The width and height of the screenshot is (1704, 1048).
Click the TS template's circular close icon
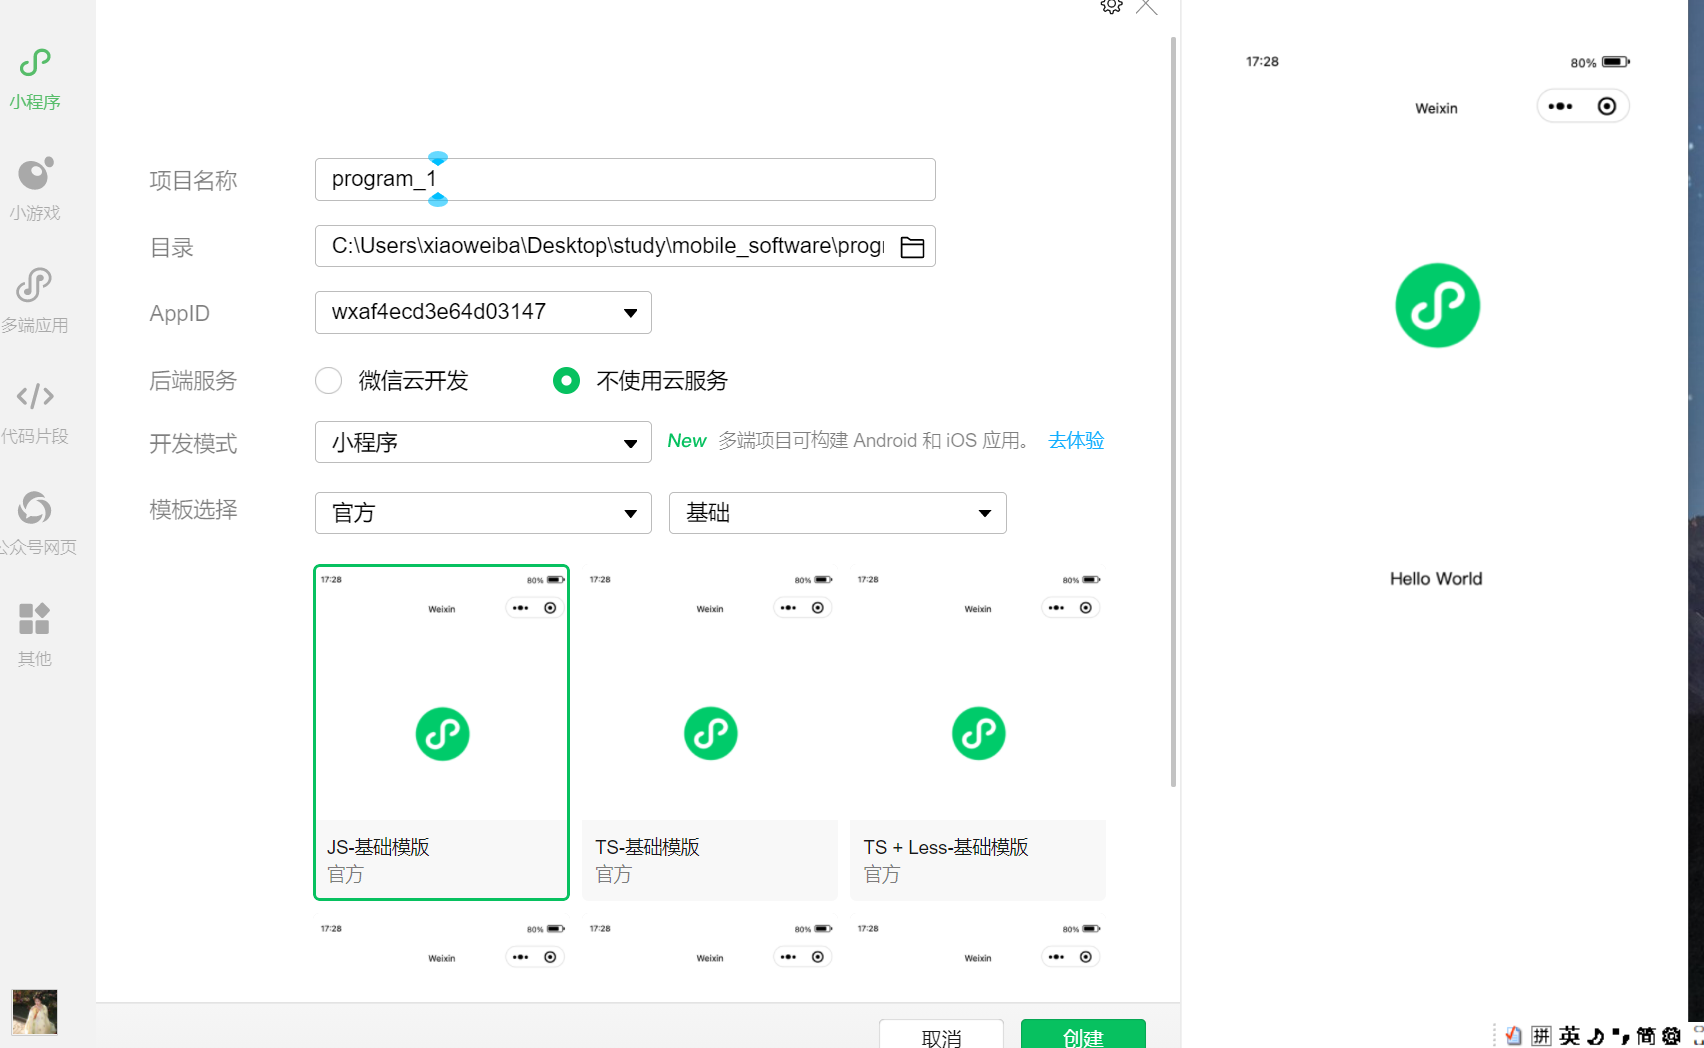[x=818, y=608]
